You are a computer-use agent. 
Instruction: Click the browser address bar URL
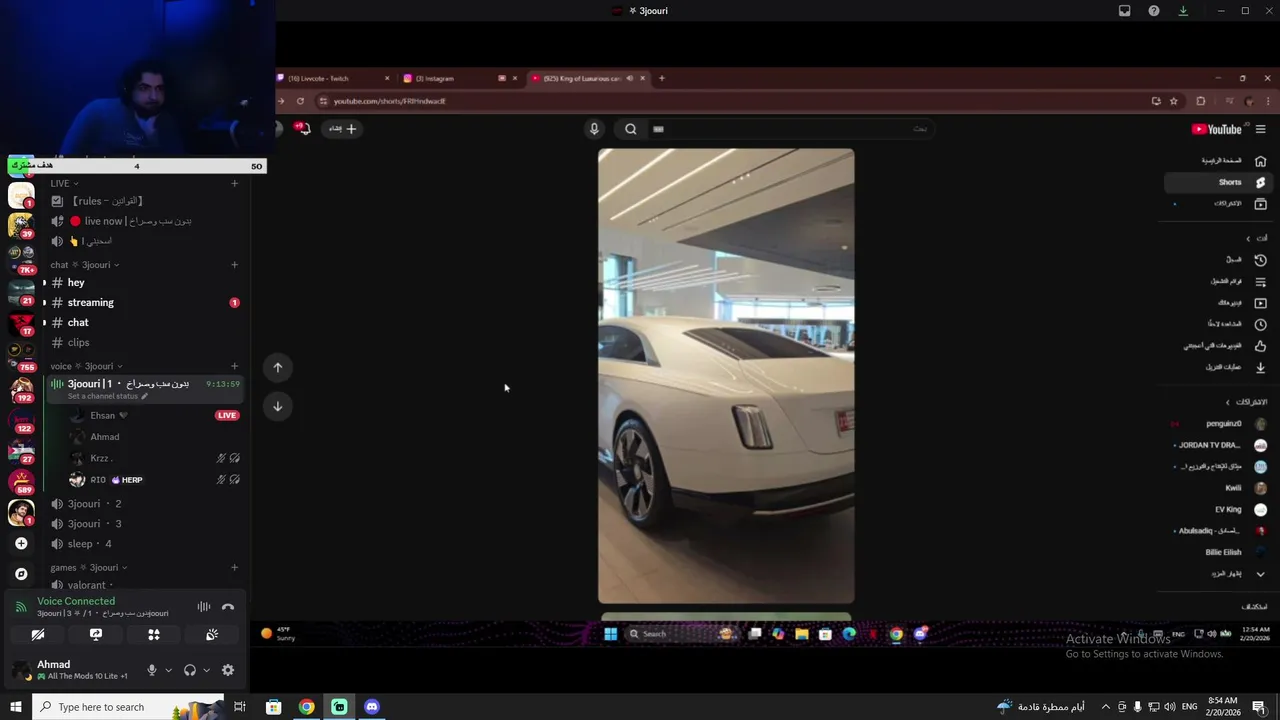pos(390,101)
